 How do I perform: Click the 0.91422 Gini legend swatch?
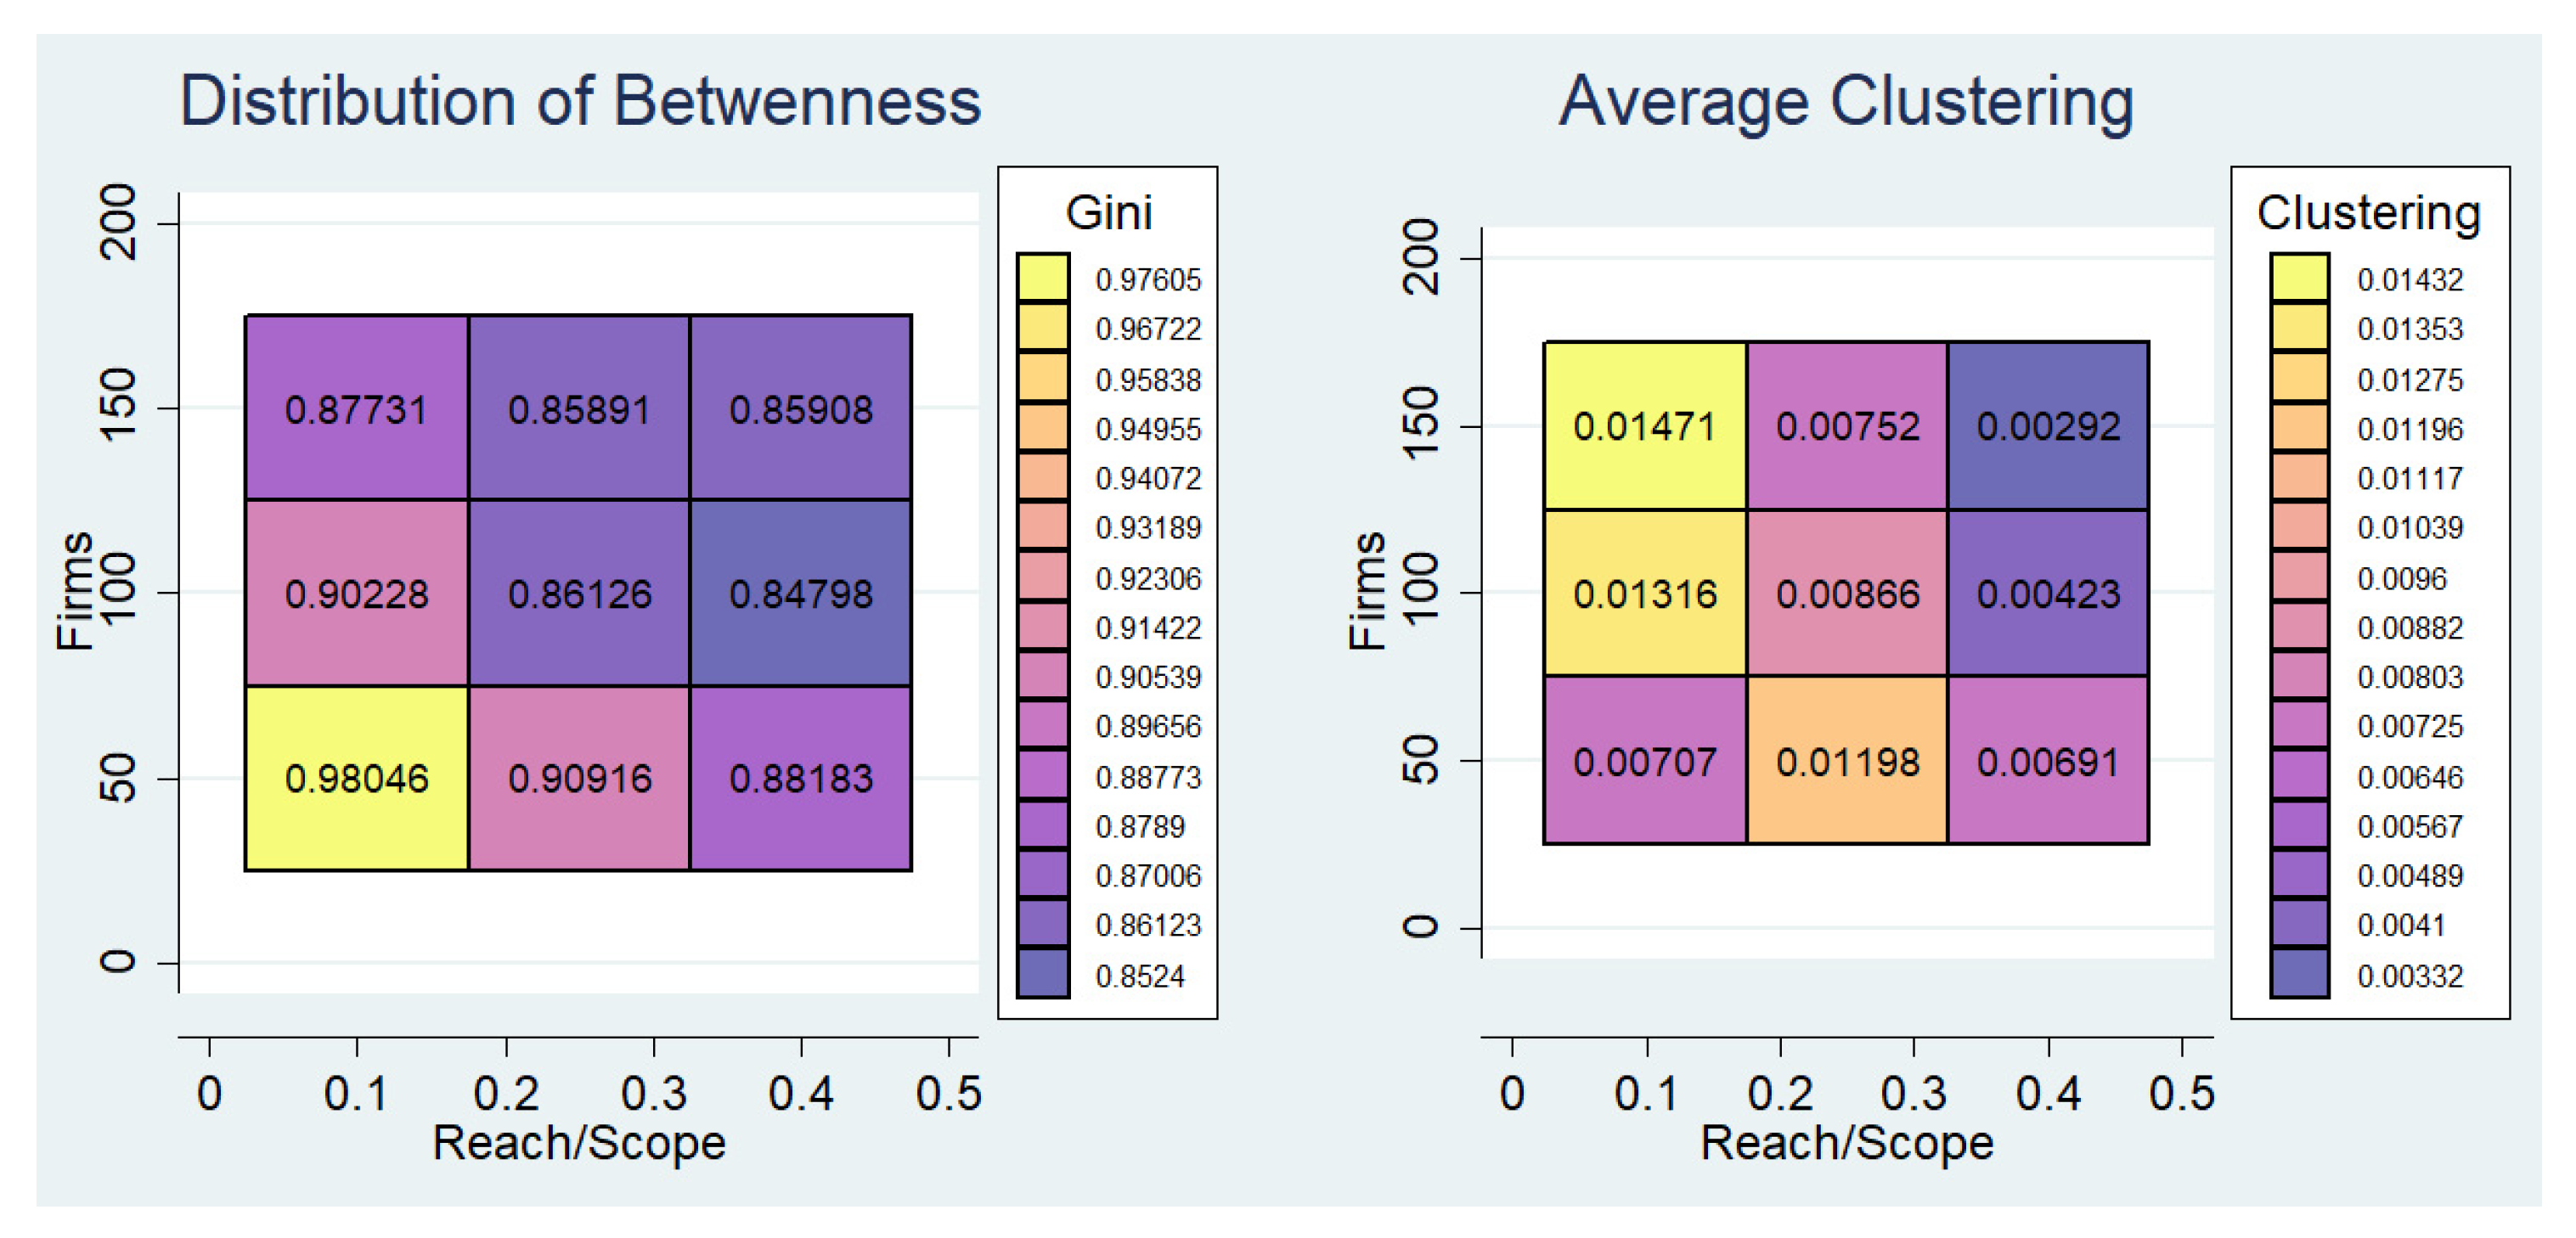point(1042,627)
